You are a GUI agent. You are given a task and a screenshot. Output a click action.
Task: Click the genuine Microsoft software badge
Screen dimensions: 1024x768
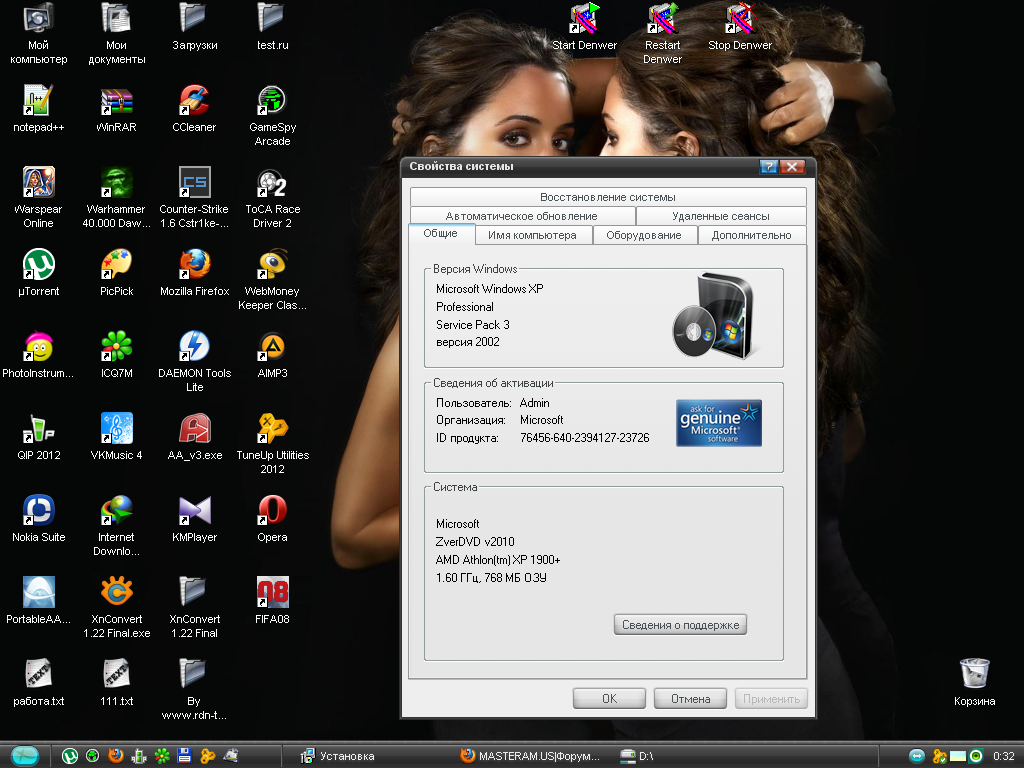point(718,423)
